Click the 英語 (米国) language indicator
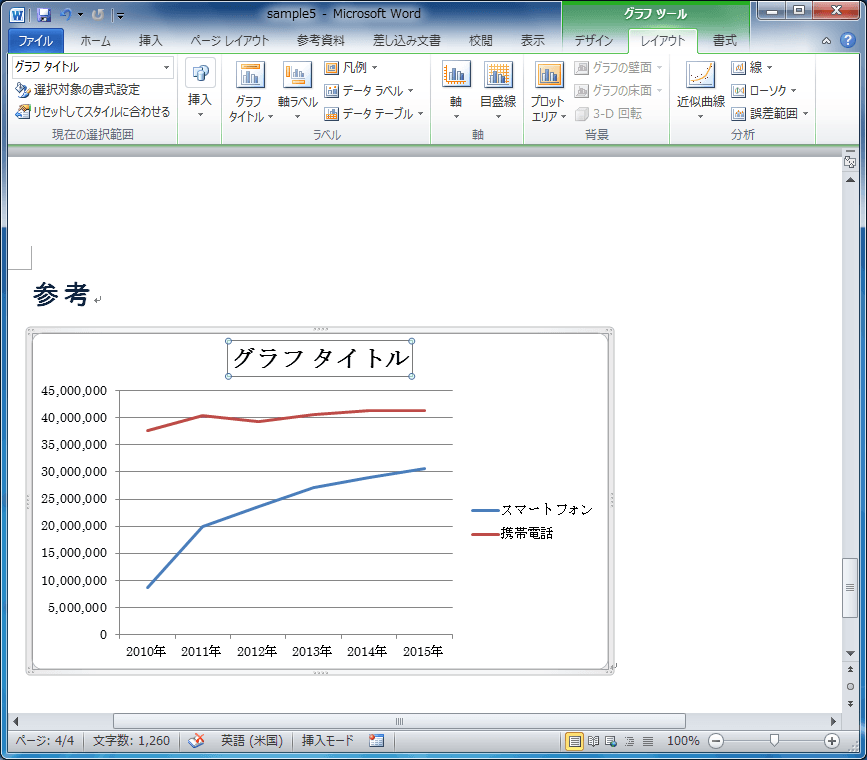 pos(252,741)
